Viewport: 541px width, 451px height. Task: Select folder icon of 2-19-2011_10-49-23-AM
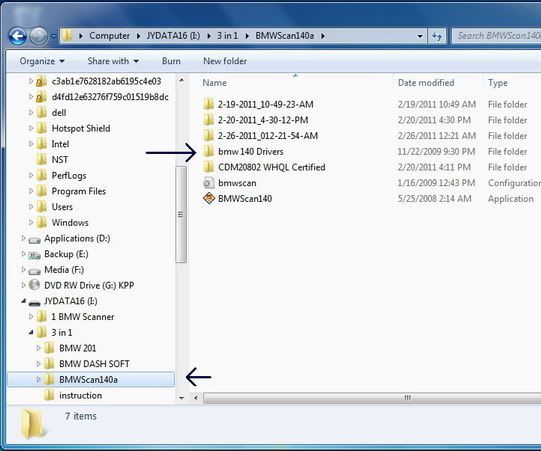pos(208,104)
